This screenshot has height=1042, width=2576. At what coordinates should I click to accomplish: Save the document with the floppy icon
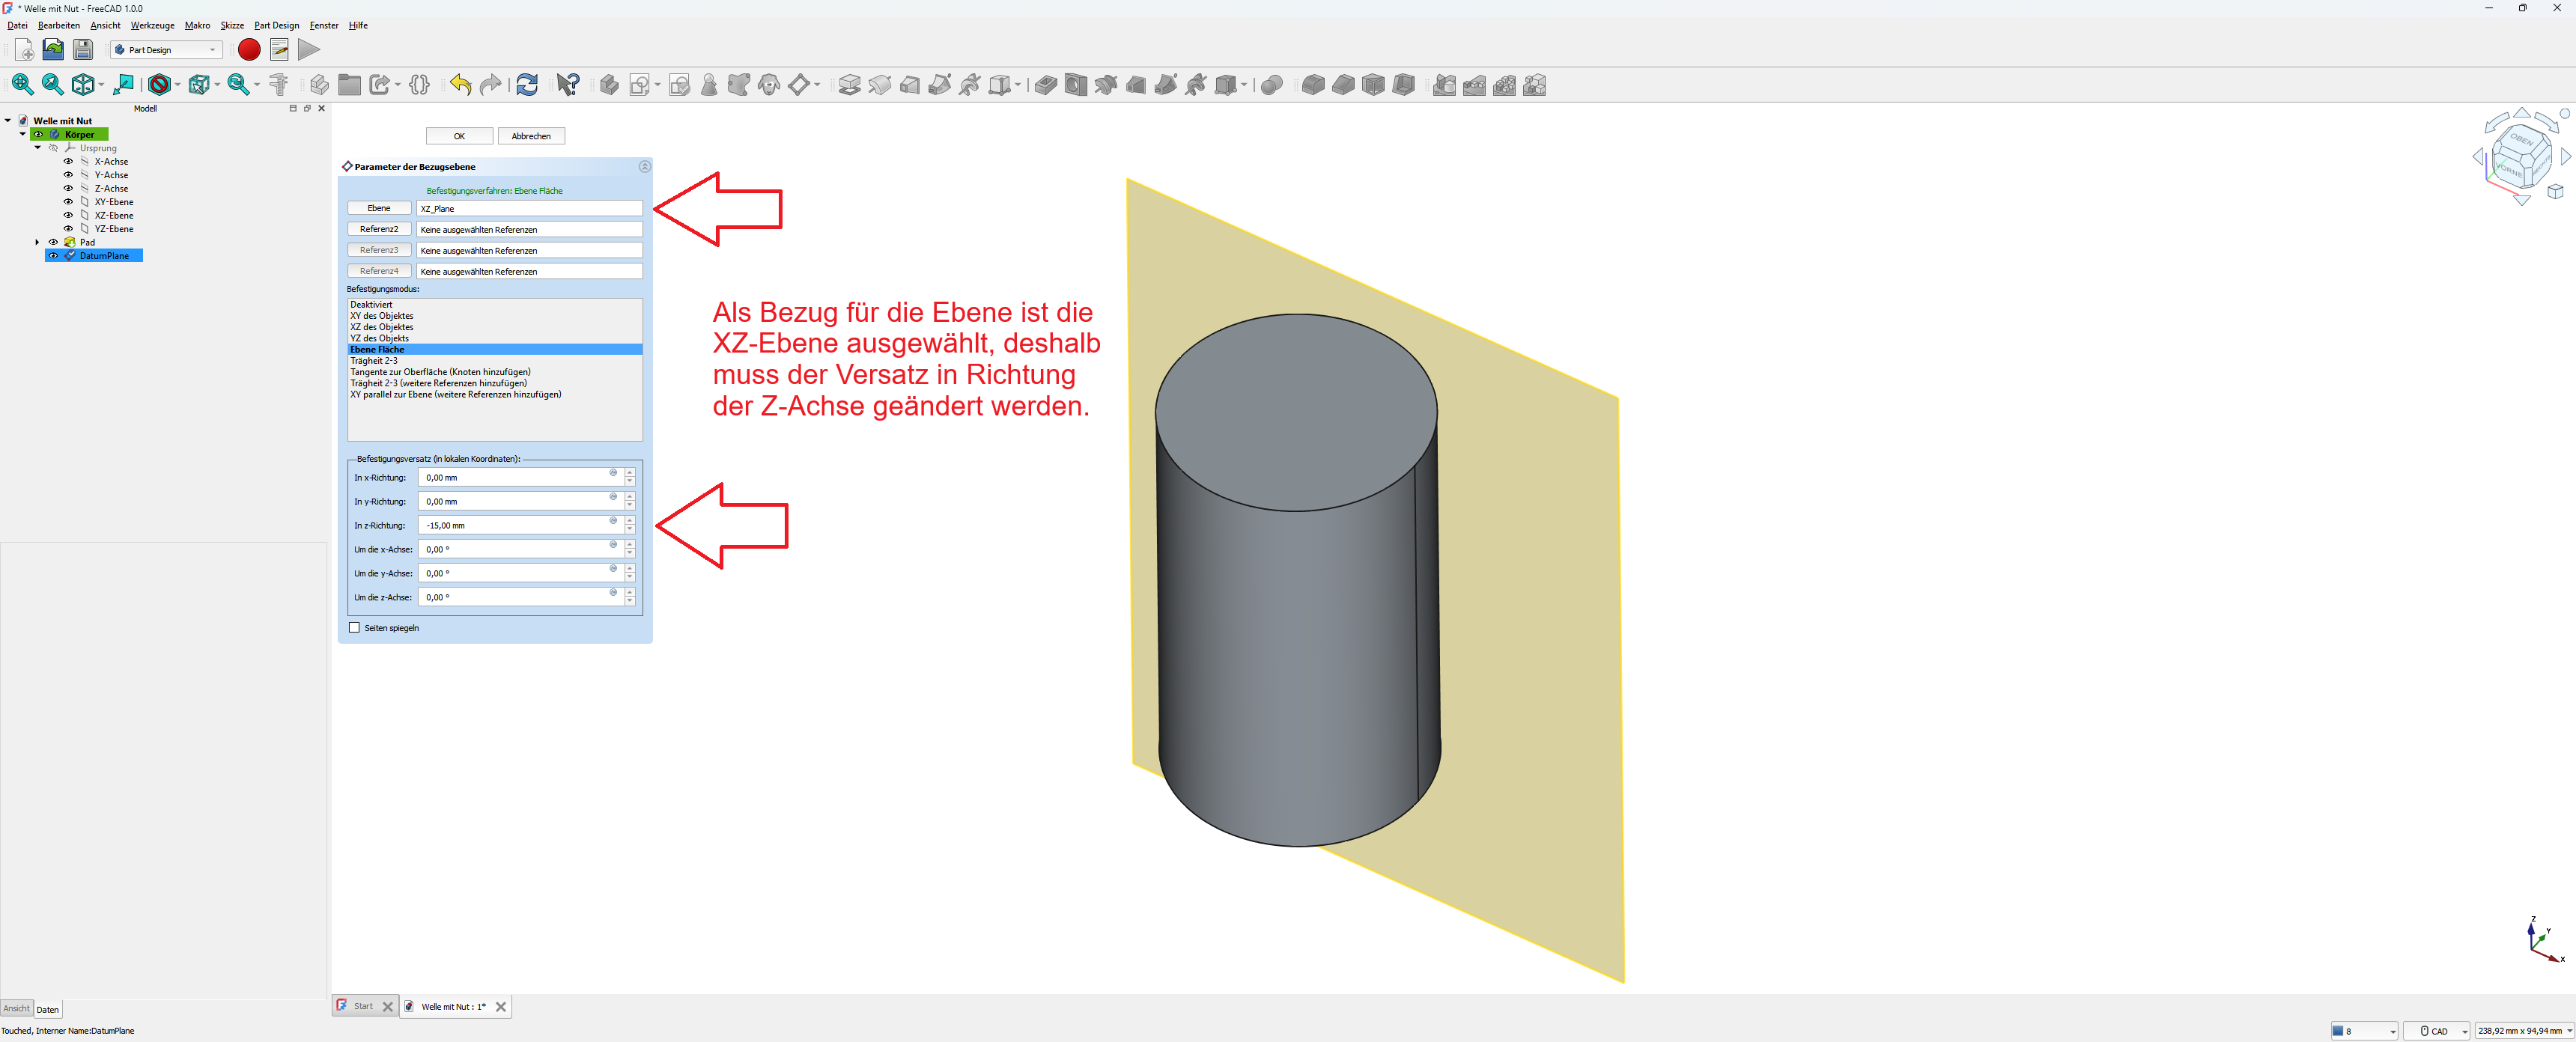click(83, 50)
